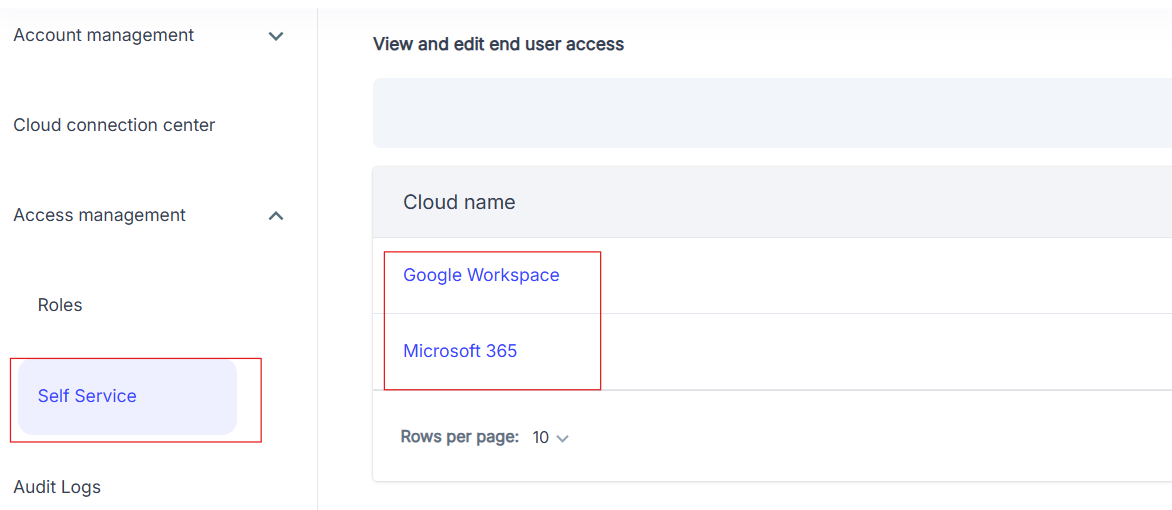1172x510 pixels.
Task: Collapse the Access management chevron
Action: [276, 216]
